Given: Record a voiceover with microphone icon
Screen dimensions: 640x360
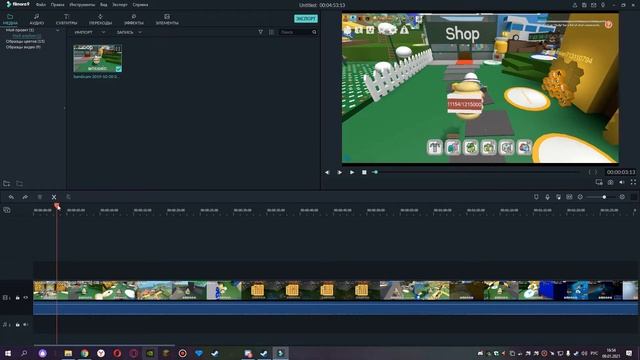Looking at the screenshot, I should click(547, 197).
